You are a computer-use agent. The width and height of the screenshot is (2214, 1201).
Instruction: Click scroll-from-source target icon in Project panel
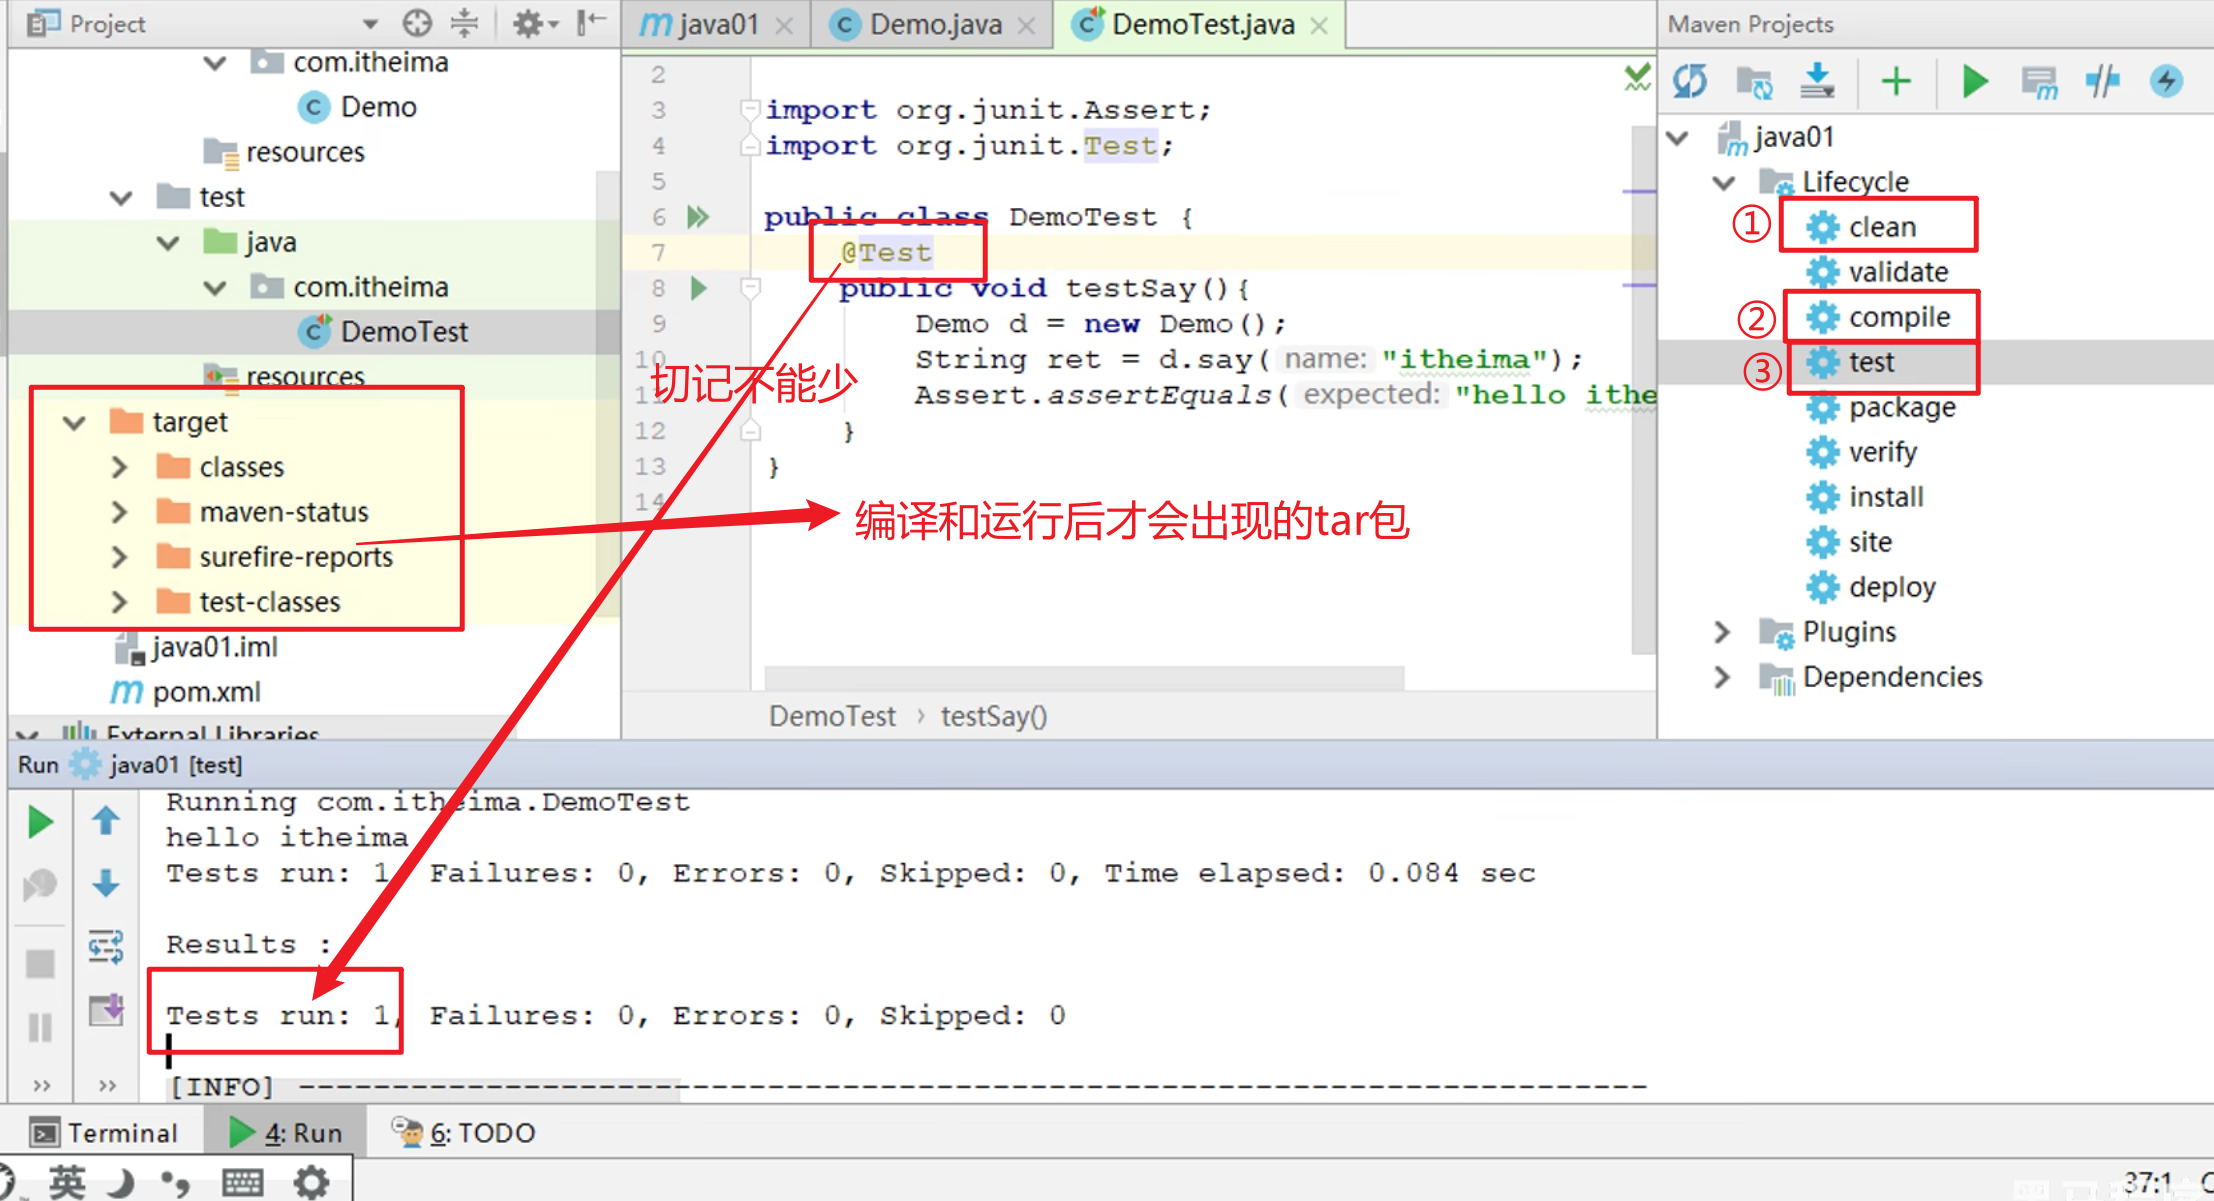tap(417, 23)
